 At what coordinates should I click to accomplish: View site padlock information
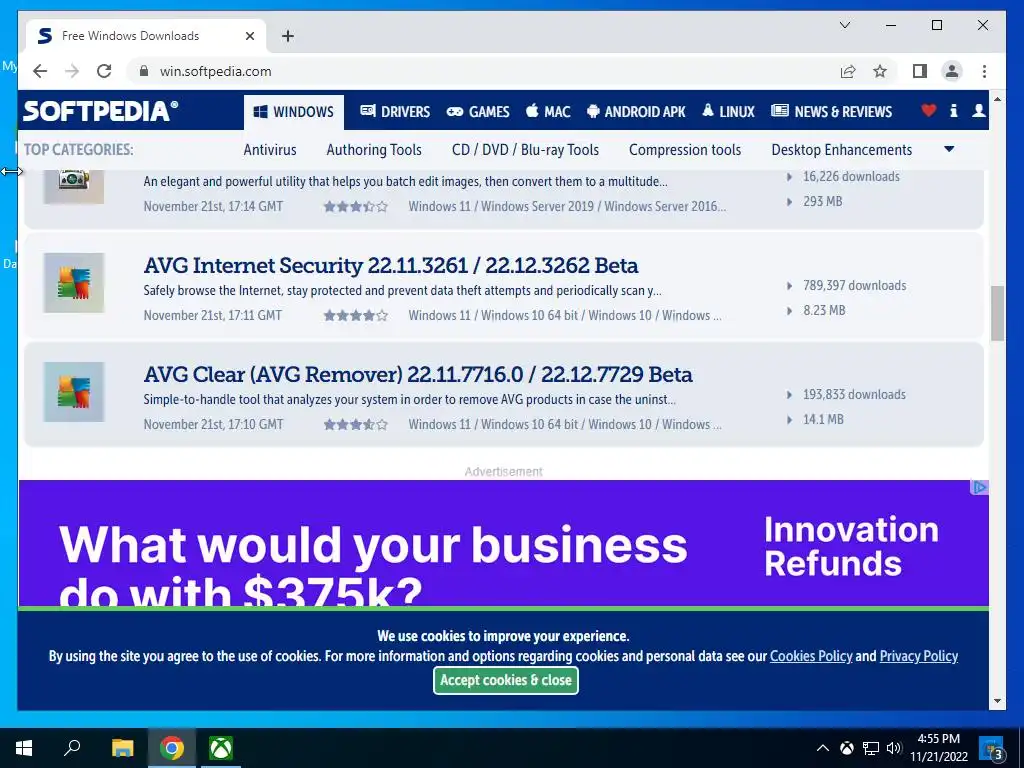tap(144, 71)
